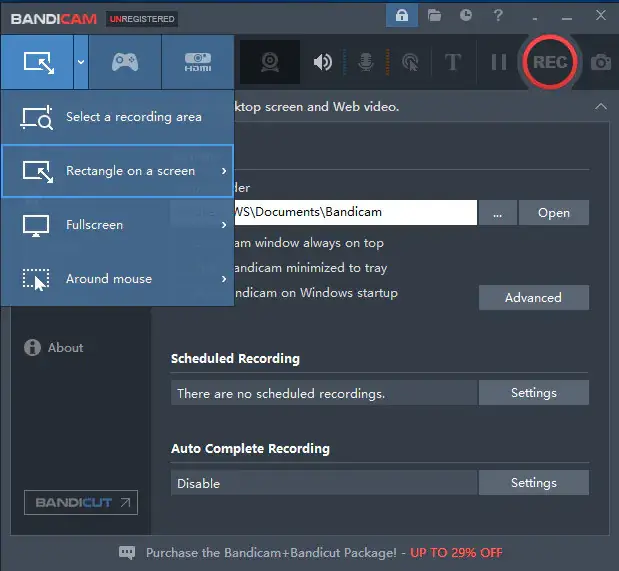Screen dimensions: 619x571
Task: Open the recording mode dropdown arrow
Action: pos(81,62)
